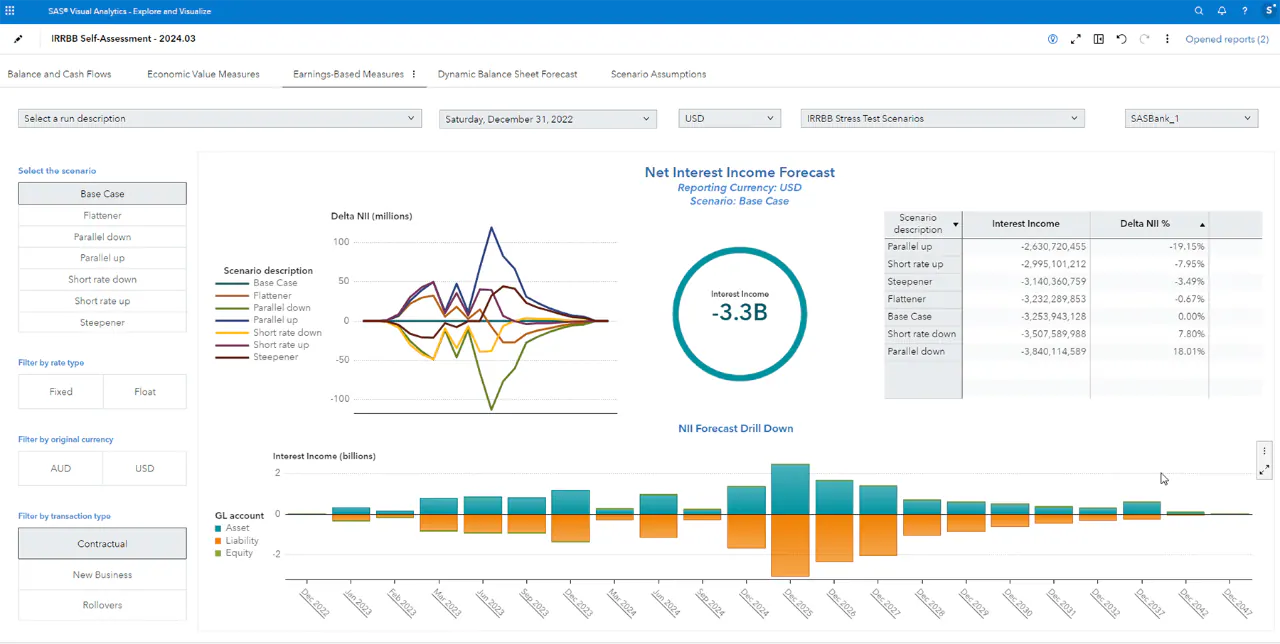
Task: Open Opened reports (2) link
Action: coord(1227,38)
